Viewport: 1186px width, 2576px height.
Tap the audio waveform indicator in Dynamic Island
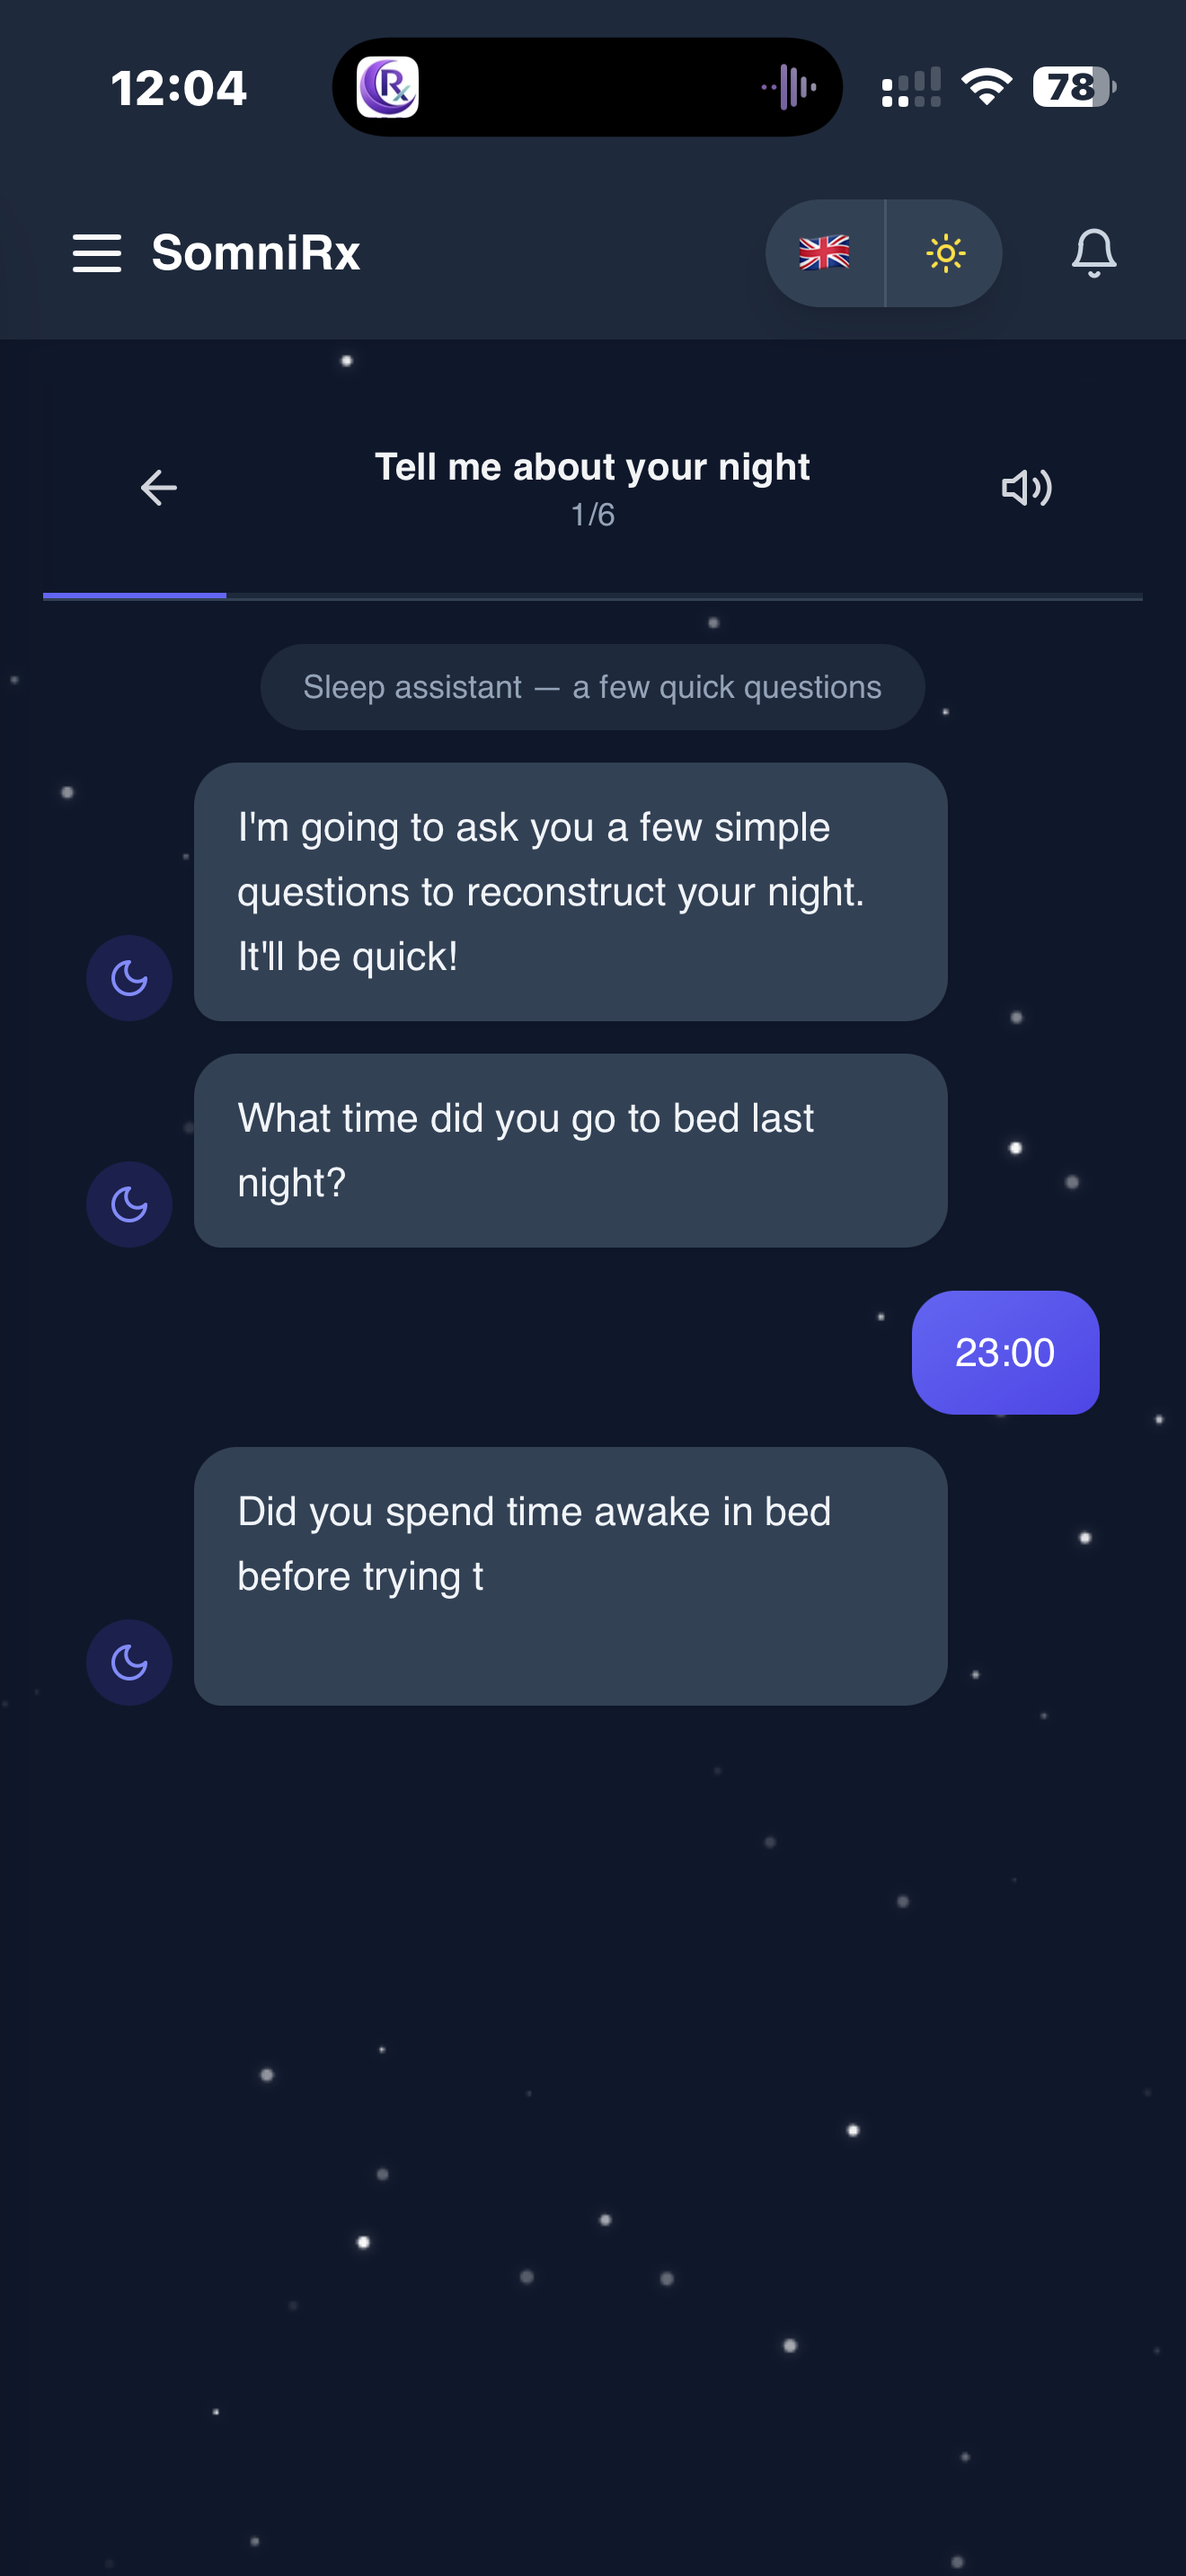[790, 88]
